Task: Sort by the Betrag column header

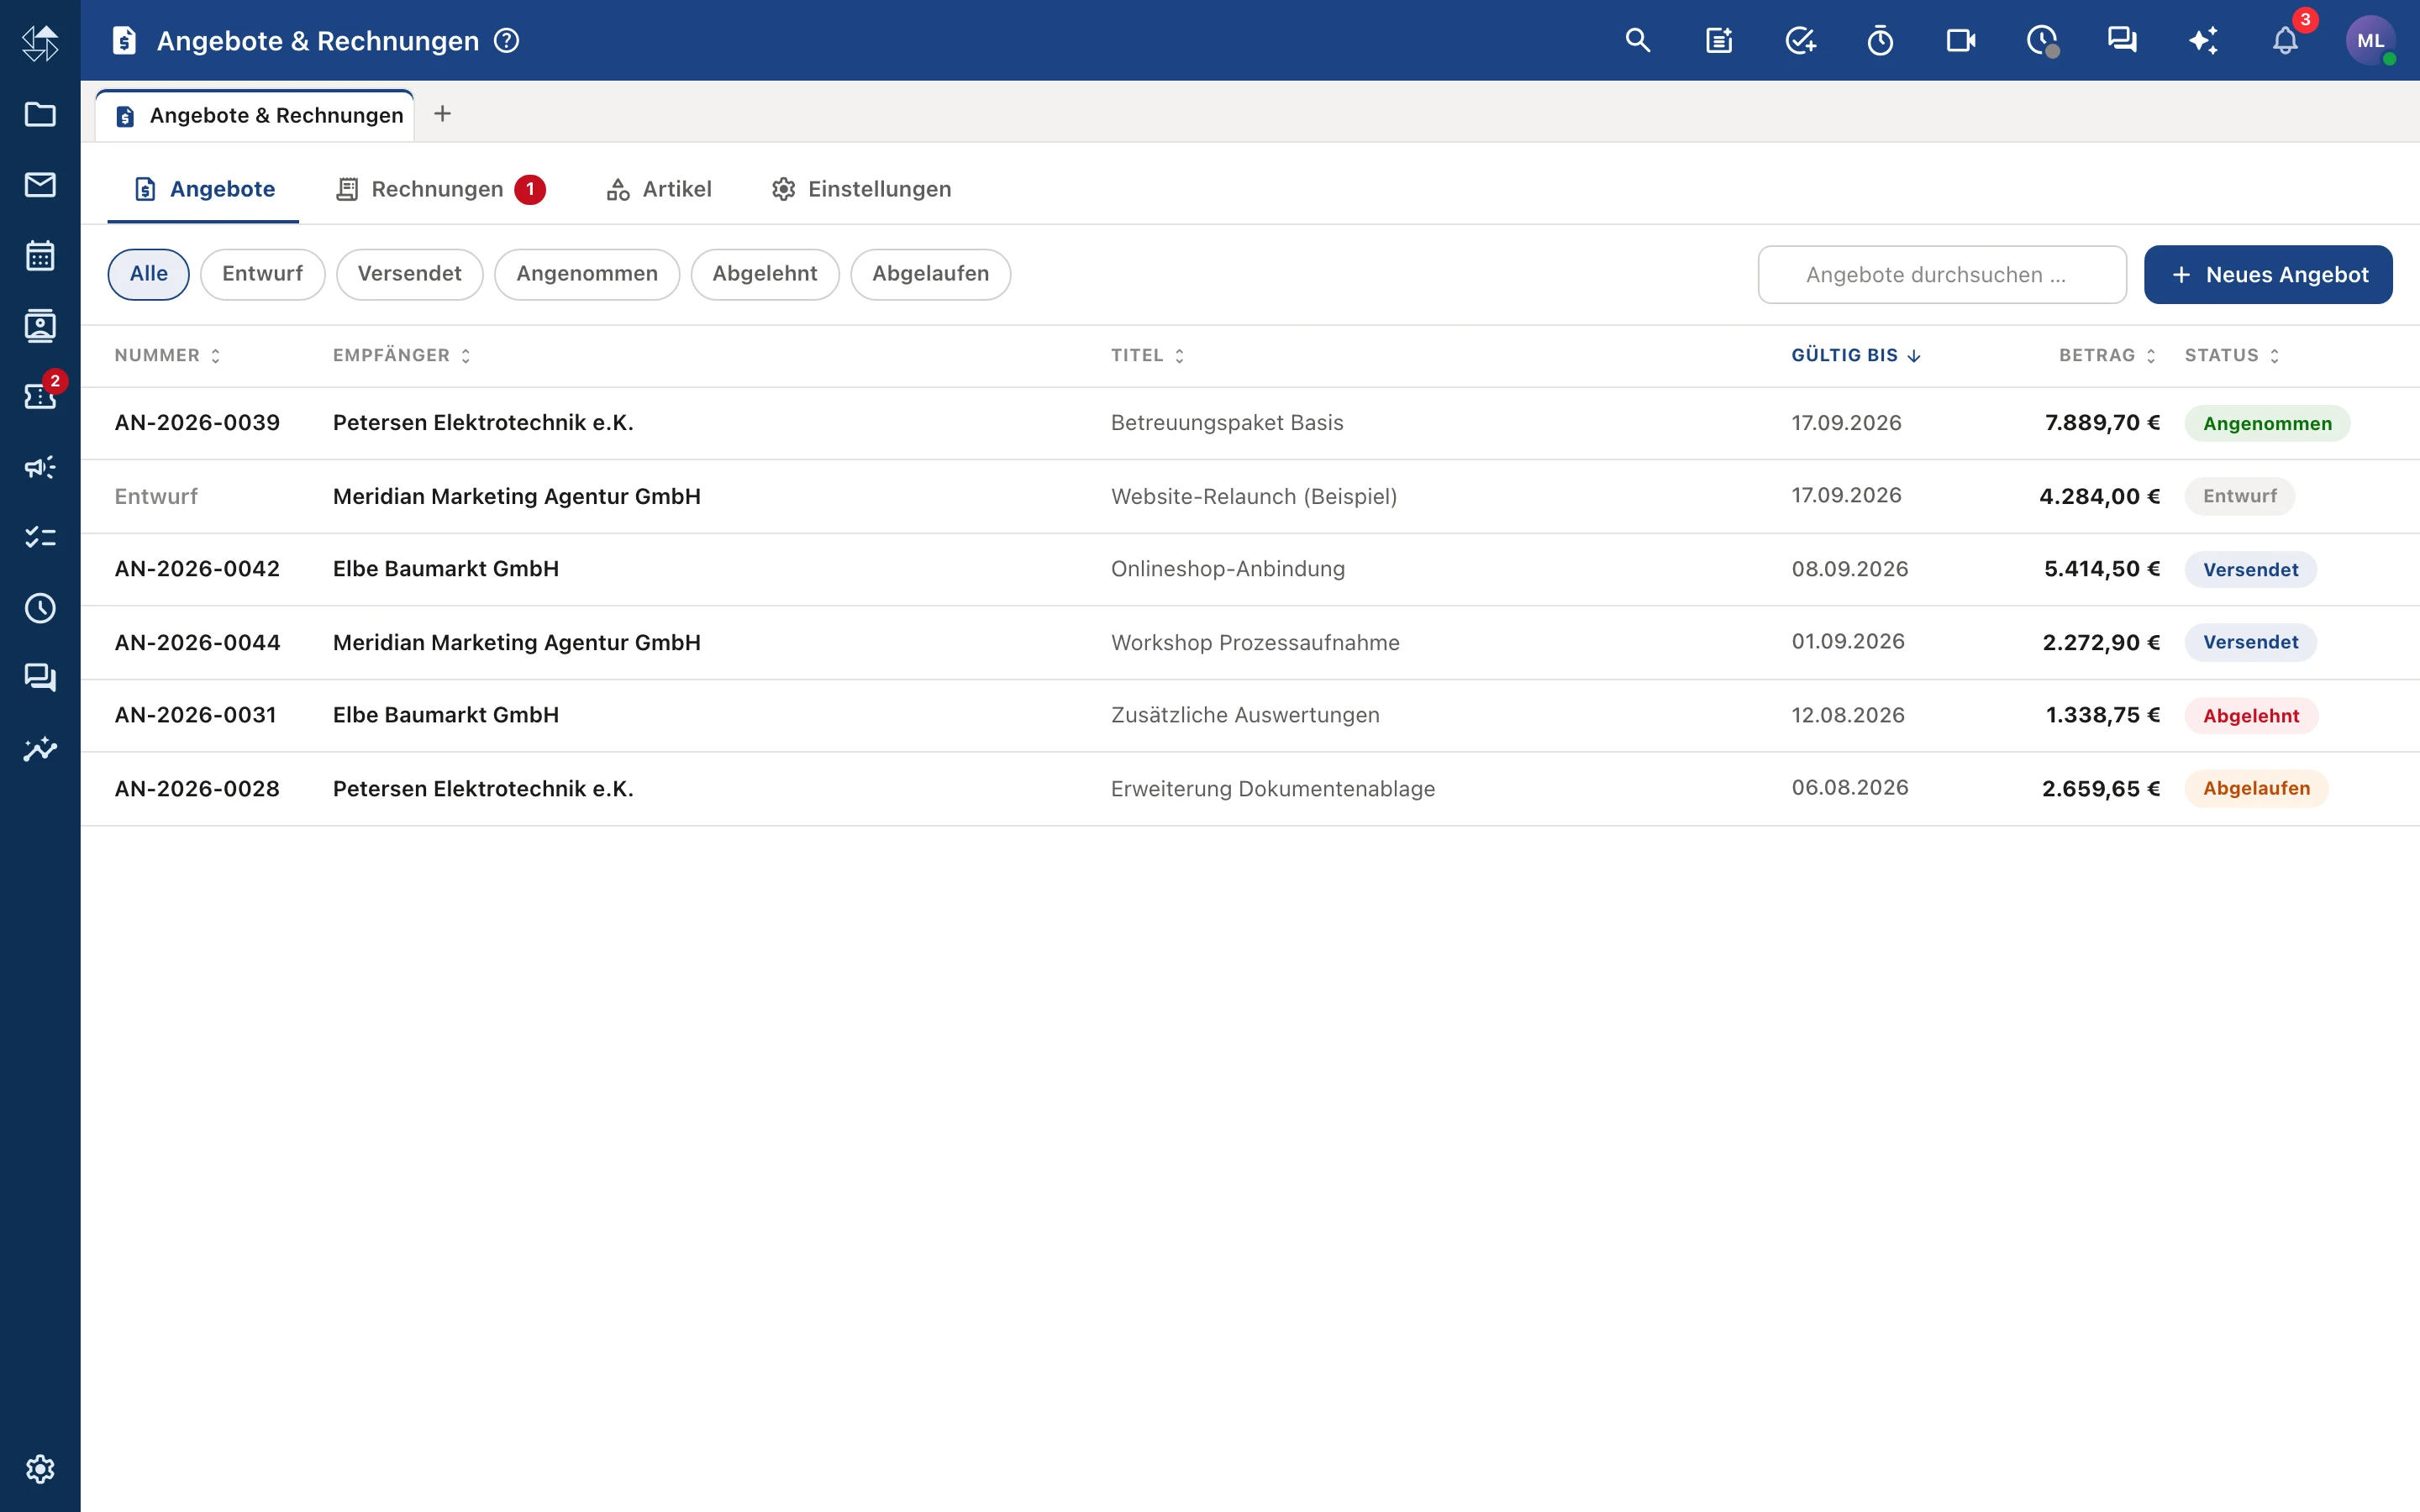Action: coord(2108,356)
